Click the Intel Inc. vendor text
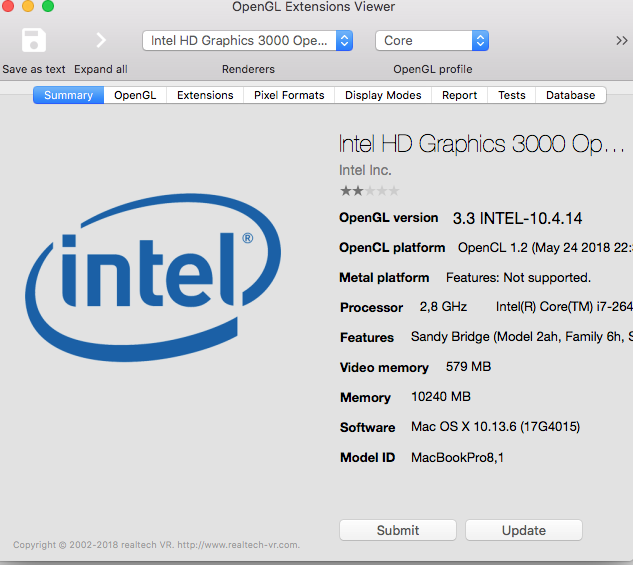Screen dimensions: 633x565 [x=365, y=170]
